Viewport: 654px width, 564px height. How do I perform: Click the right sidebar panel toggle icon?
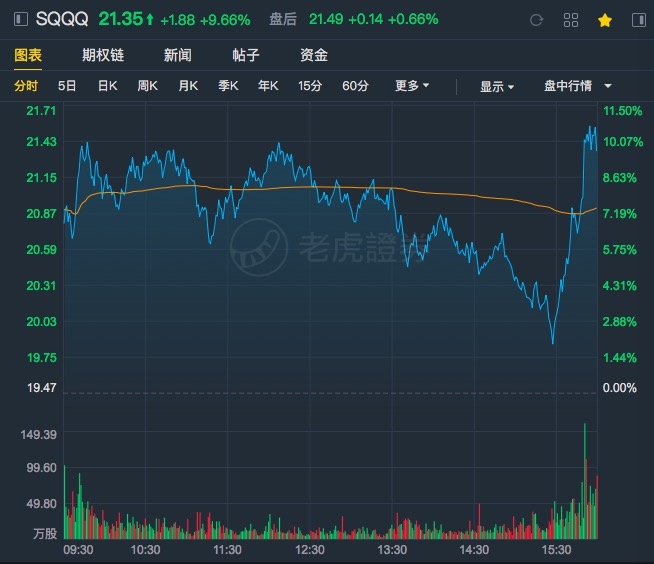pyautogui.click(x=638, y=20)
